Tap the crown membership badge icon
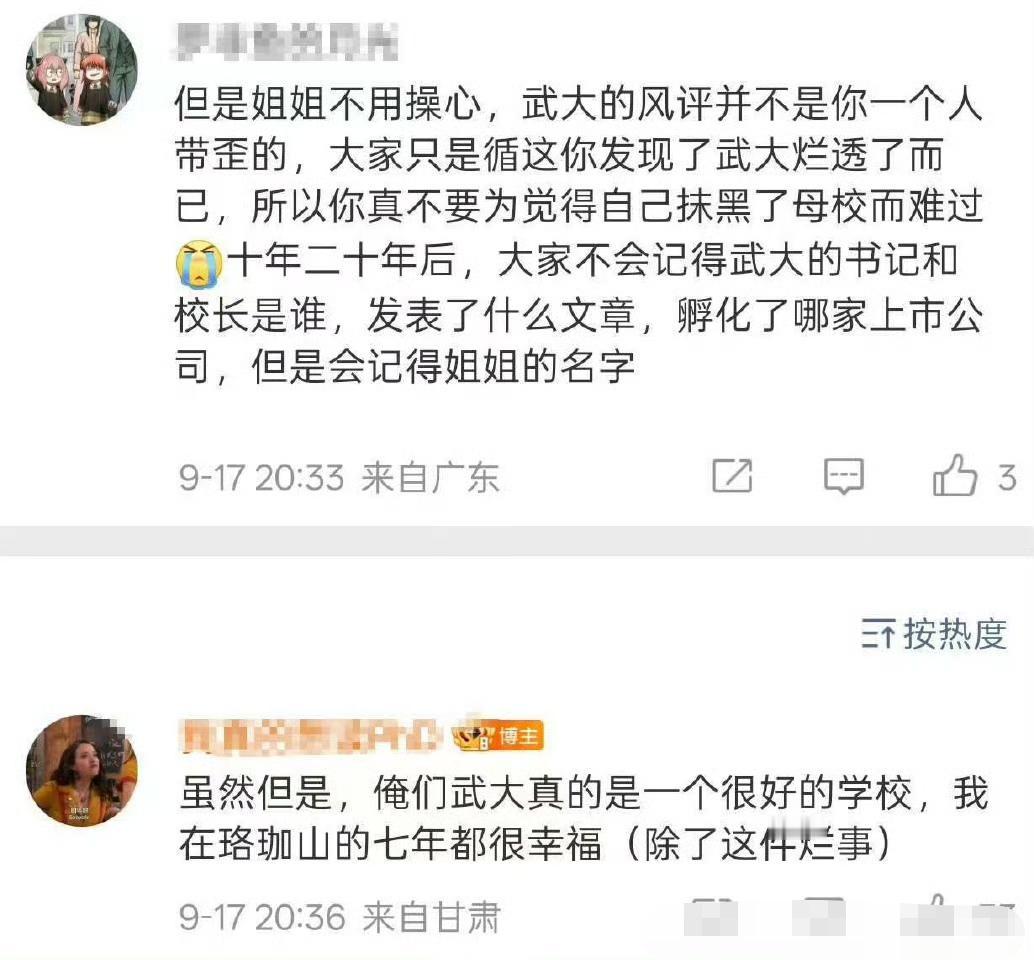Viewport: 1034px width, 960px height. [x=473, y=736]
